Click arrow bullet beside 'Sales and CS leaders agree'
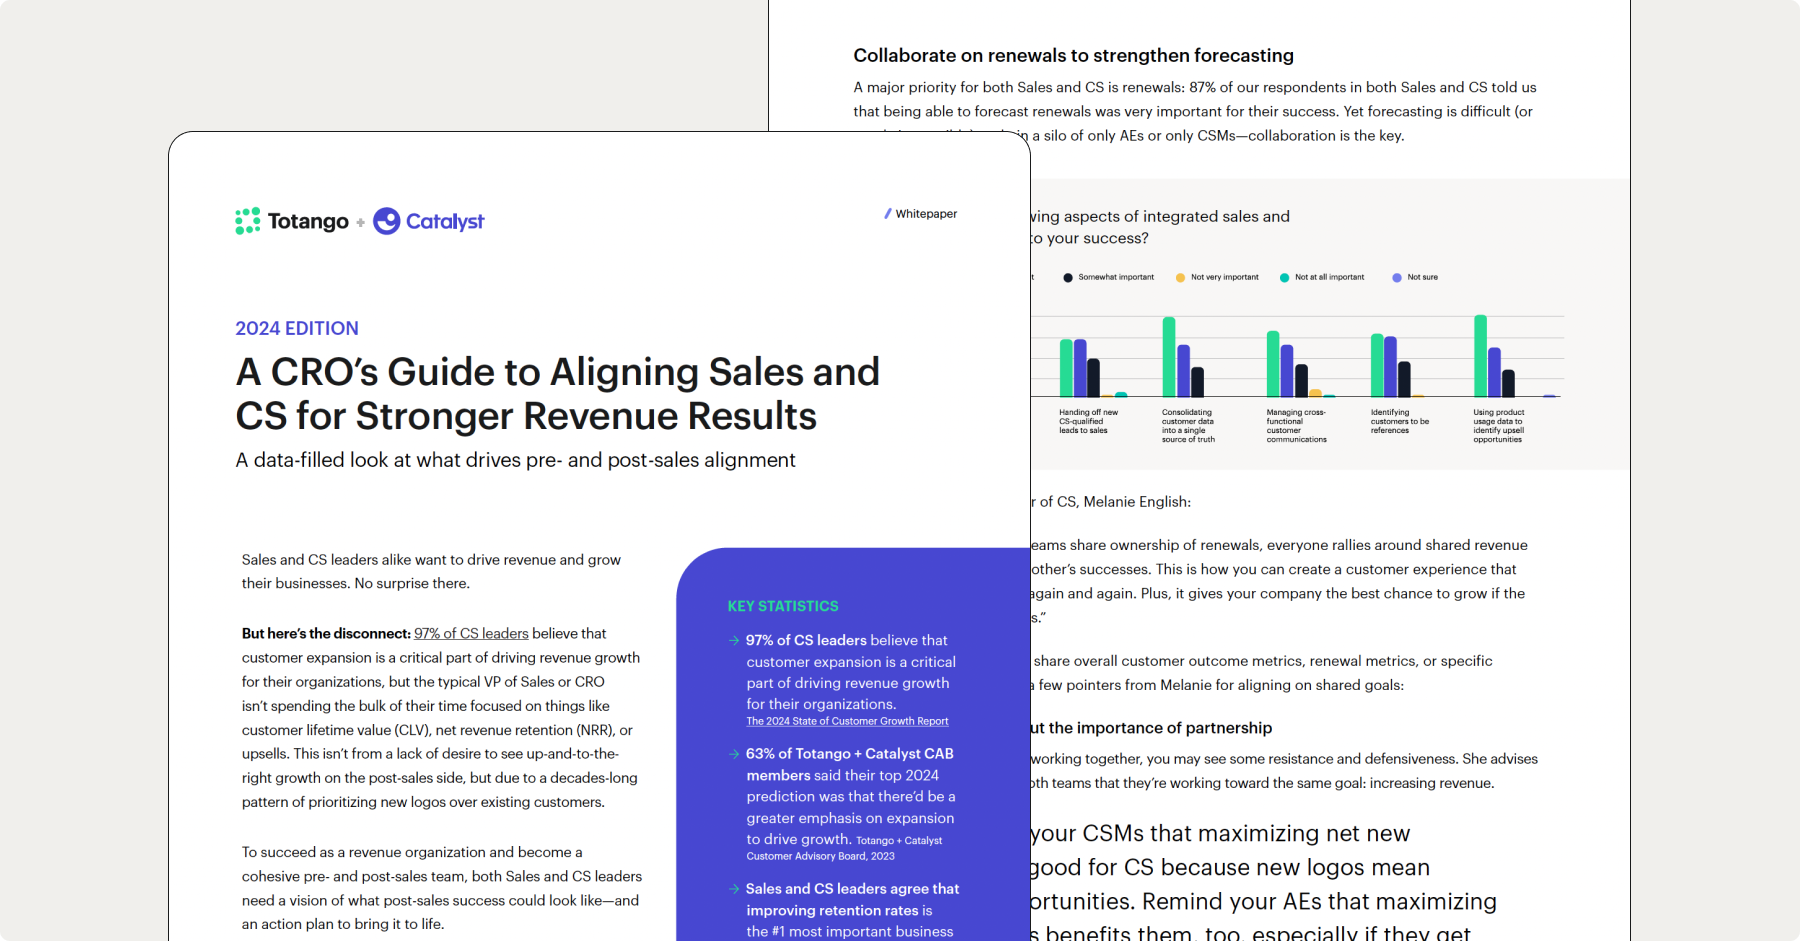This screenshot has width=1800, height=941. [734, 889]
